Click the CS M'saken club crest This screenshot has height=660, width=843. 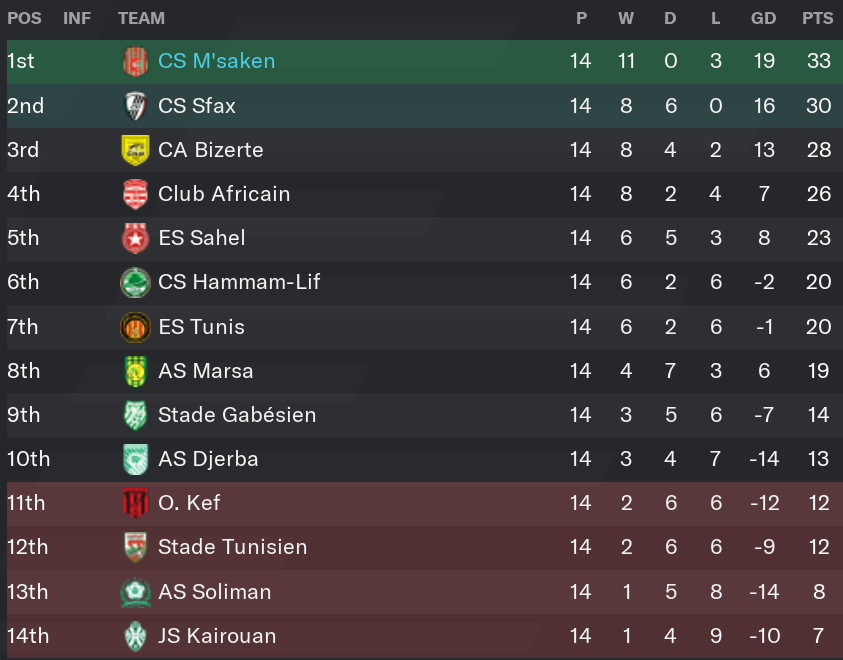(x=135, y=62)
